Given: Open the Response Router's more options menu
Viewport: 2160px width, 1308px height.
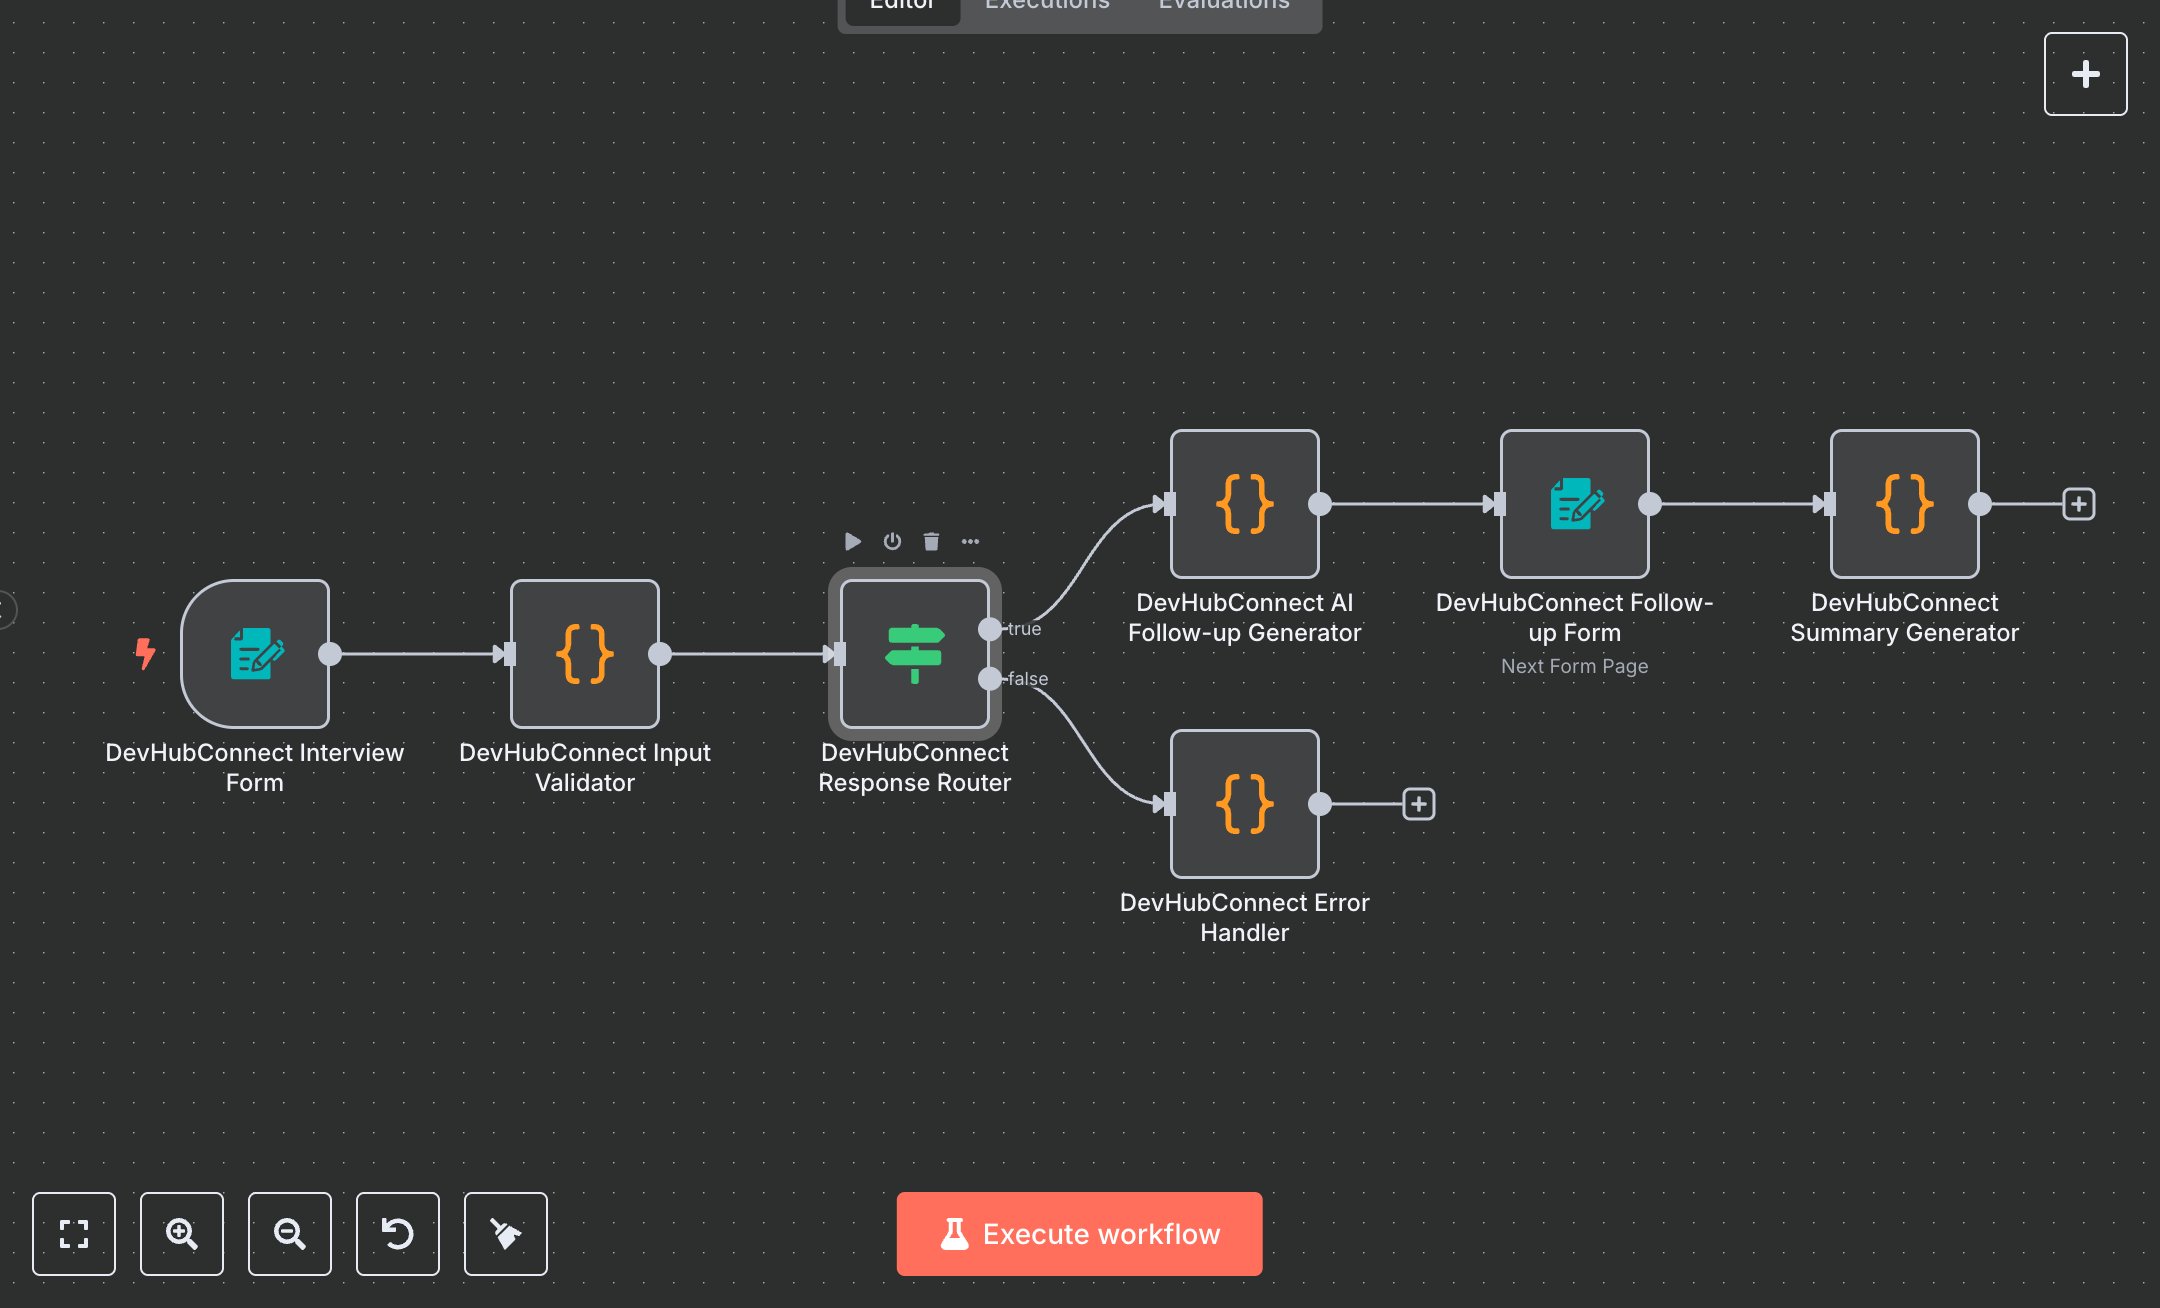Looking at the screenshot, I should pyautogui.click(x=970, y=541).
